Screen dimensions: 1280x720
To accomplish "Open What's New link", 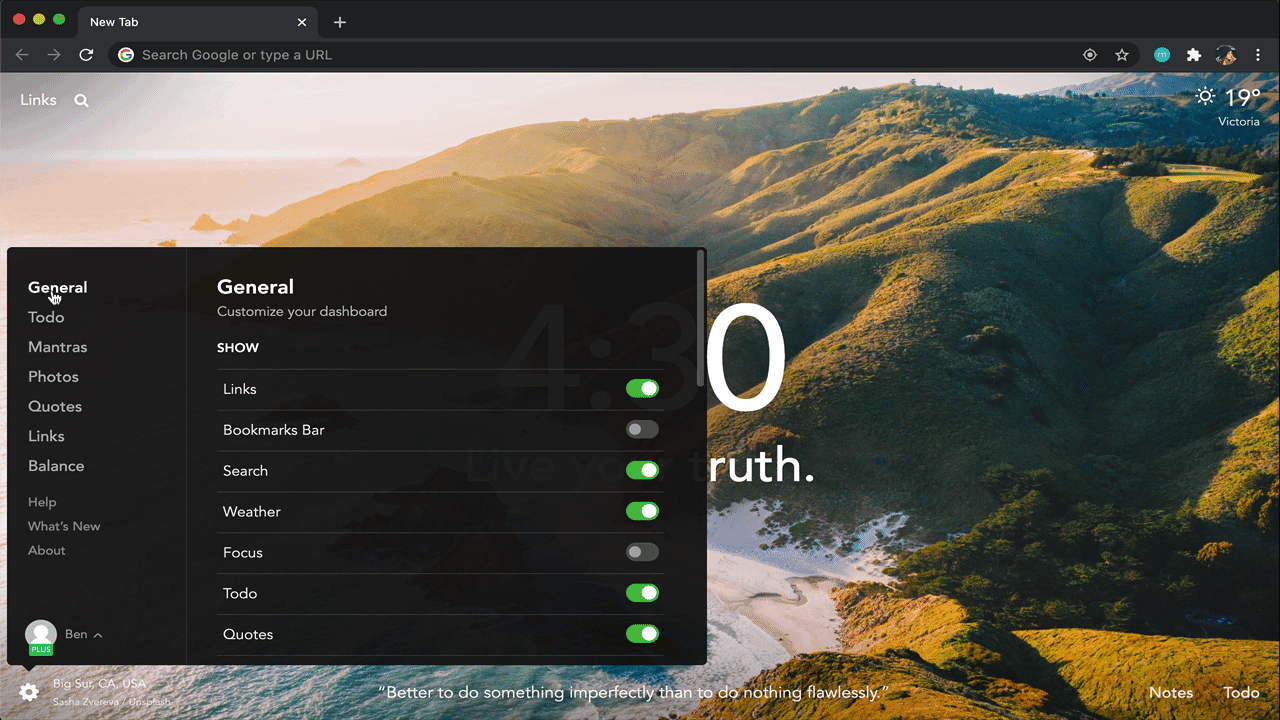I will tap(64, 526).
